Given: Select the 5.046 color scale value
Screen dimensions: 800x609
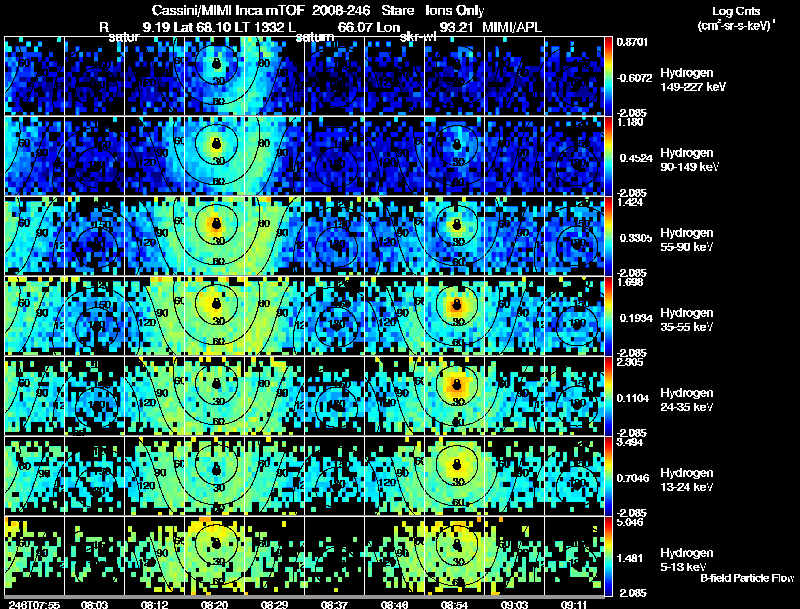Looking at the screenshot, I should click(x=631, y=523).
